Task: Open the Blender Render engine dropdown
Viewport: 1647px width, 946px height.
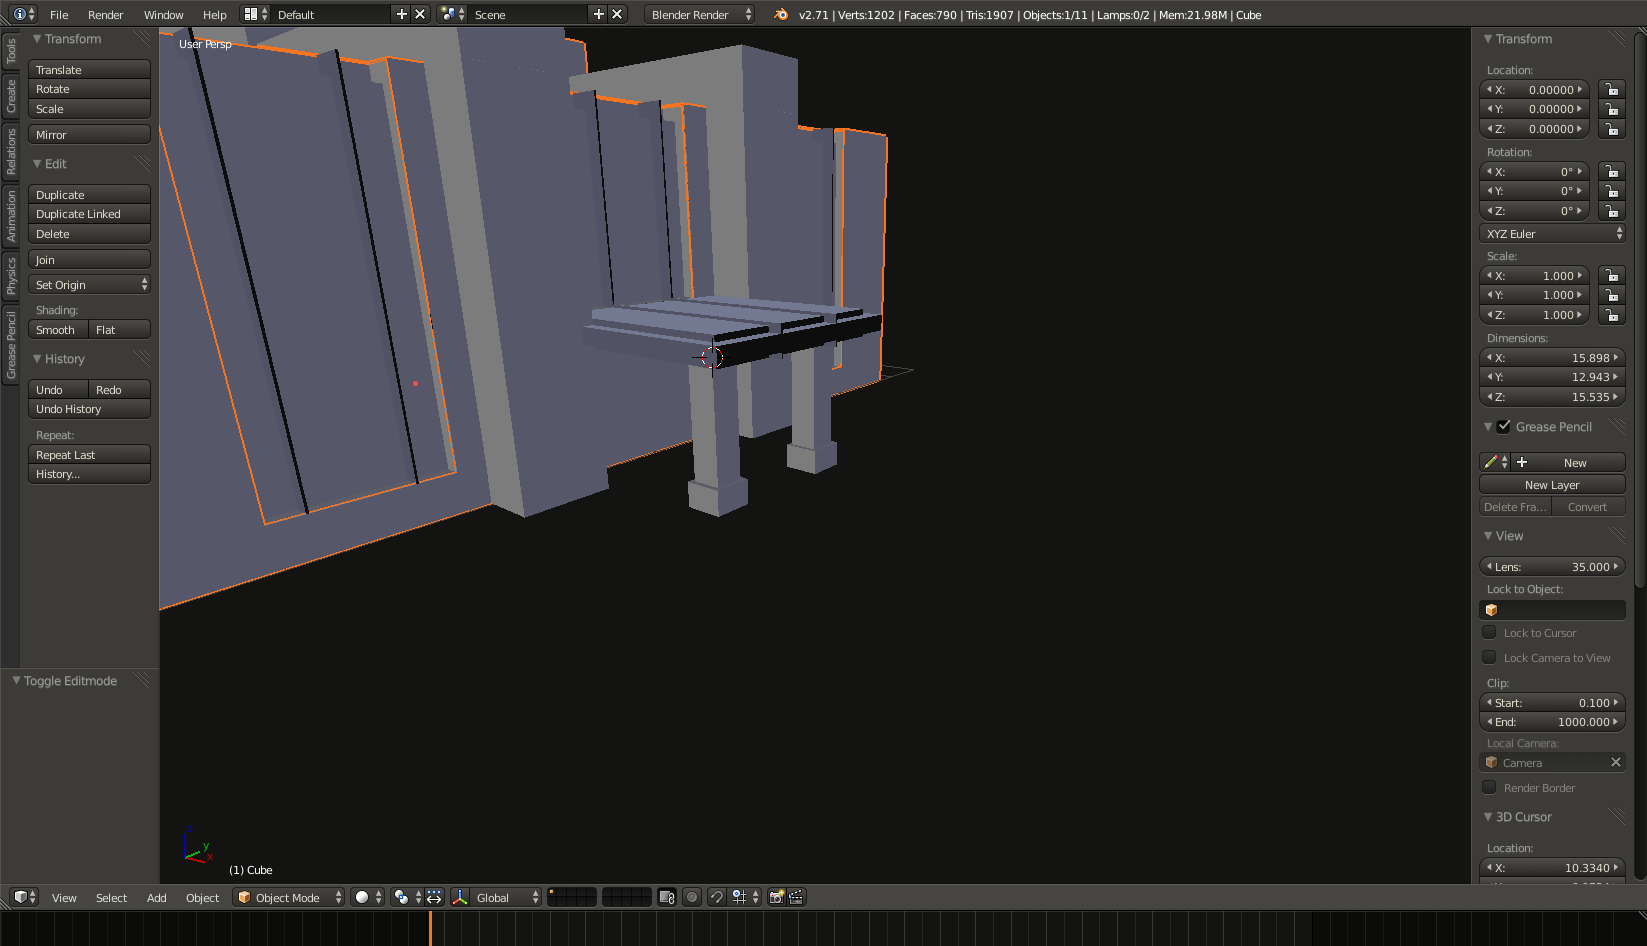Action: pos(699,15)
